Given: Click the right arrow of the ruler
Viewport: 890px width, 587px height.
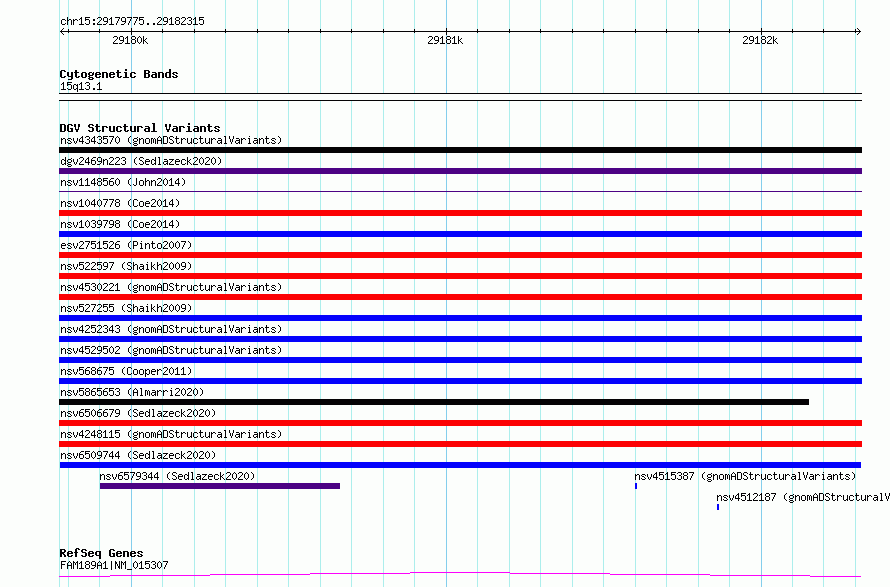Looking at the screenshot, I should (x=859, y=31).
